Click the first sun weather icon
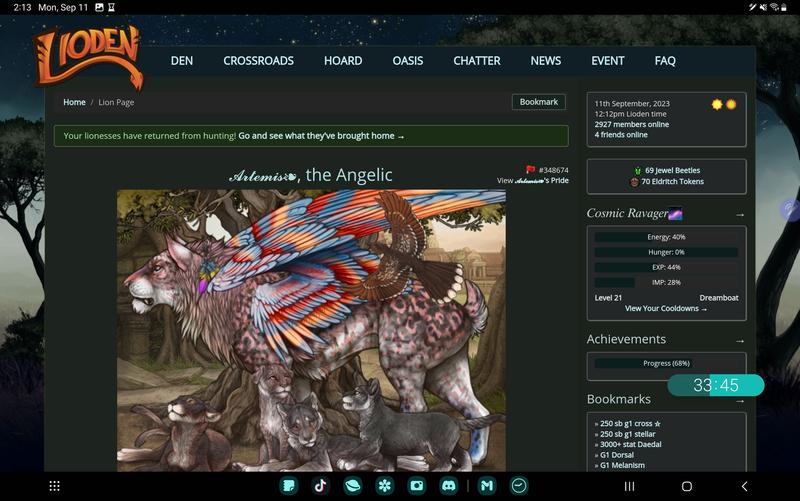 pyautogui.click(x=717, y=104)
